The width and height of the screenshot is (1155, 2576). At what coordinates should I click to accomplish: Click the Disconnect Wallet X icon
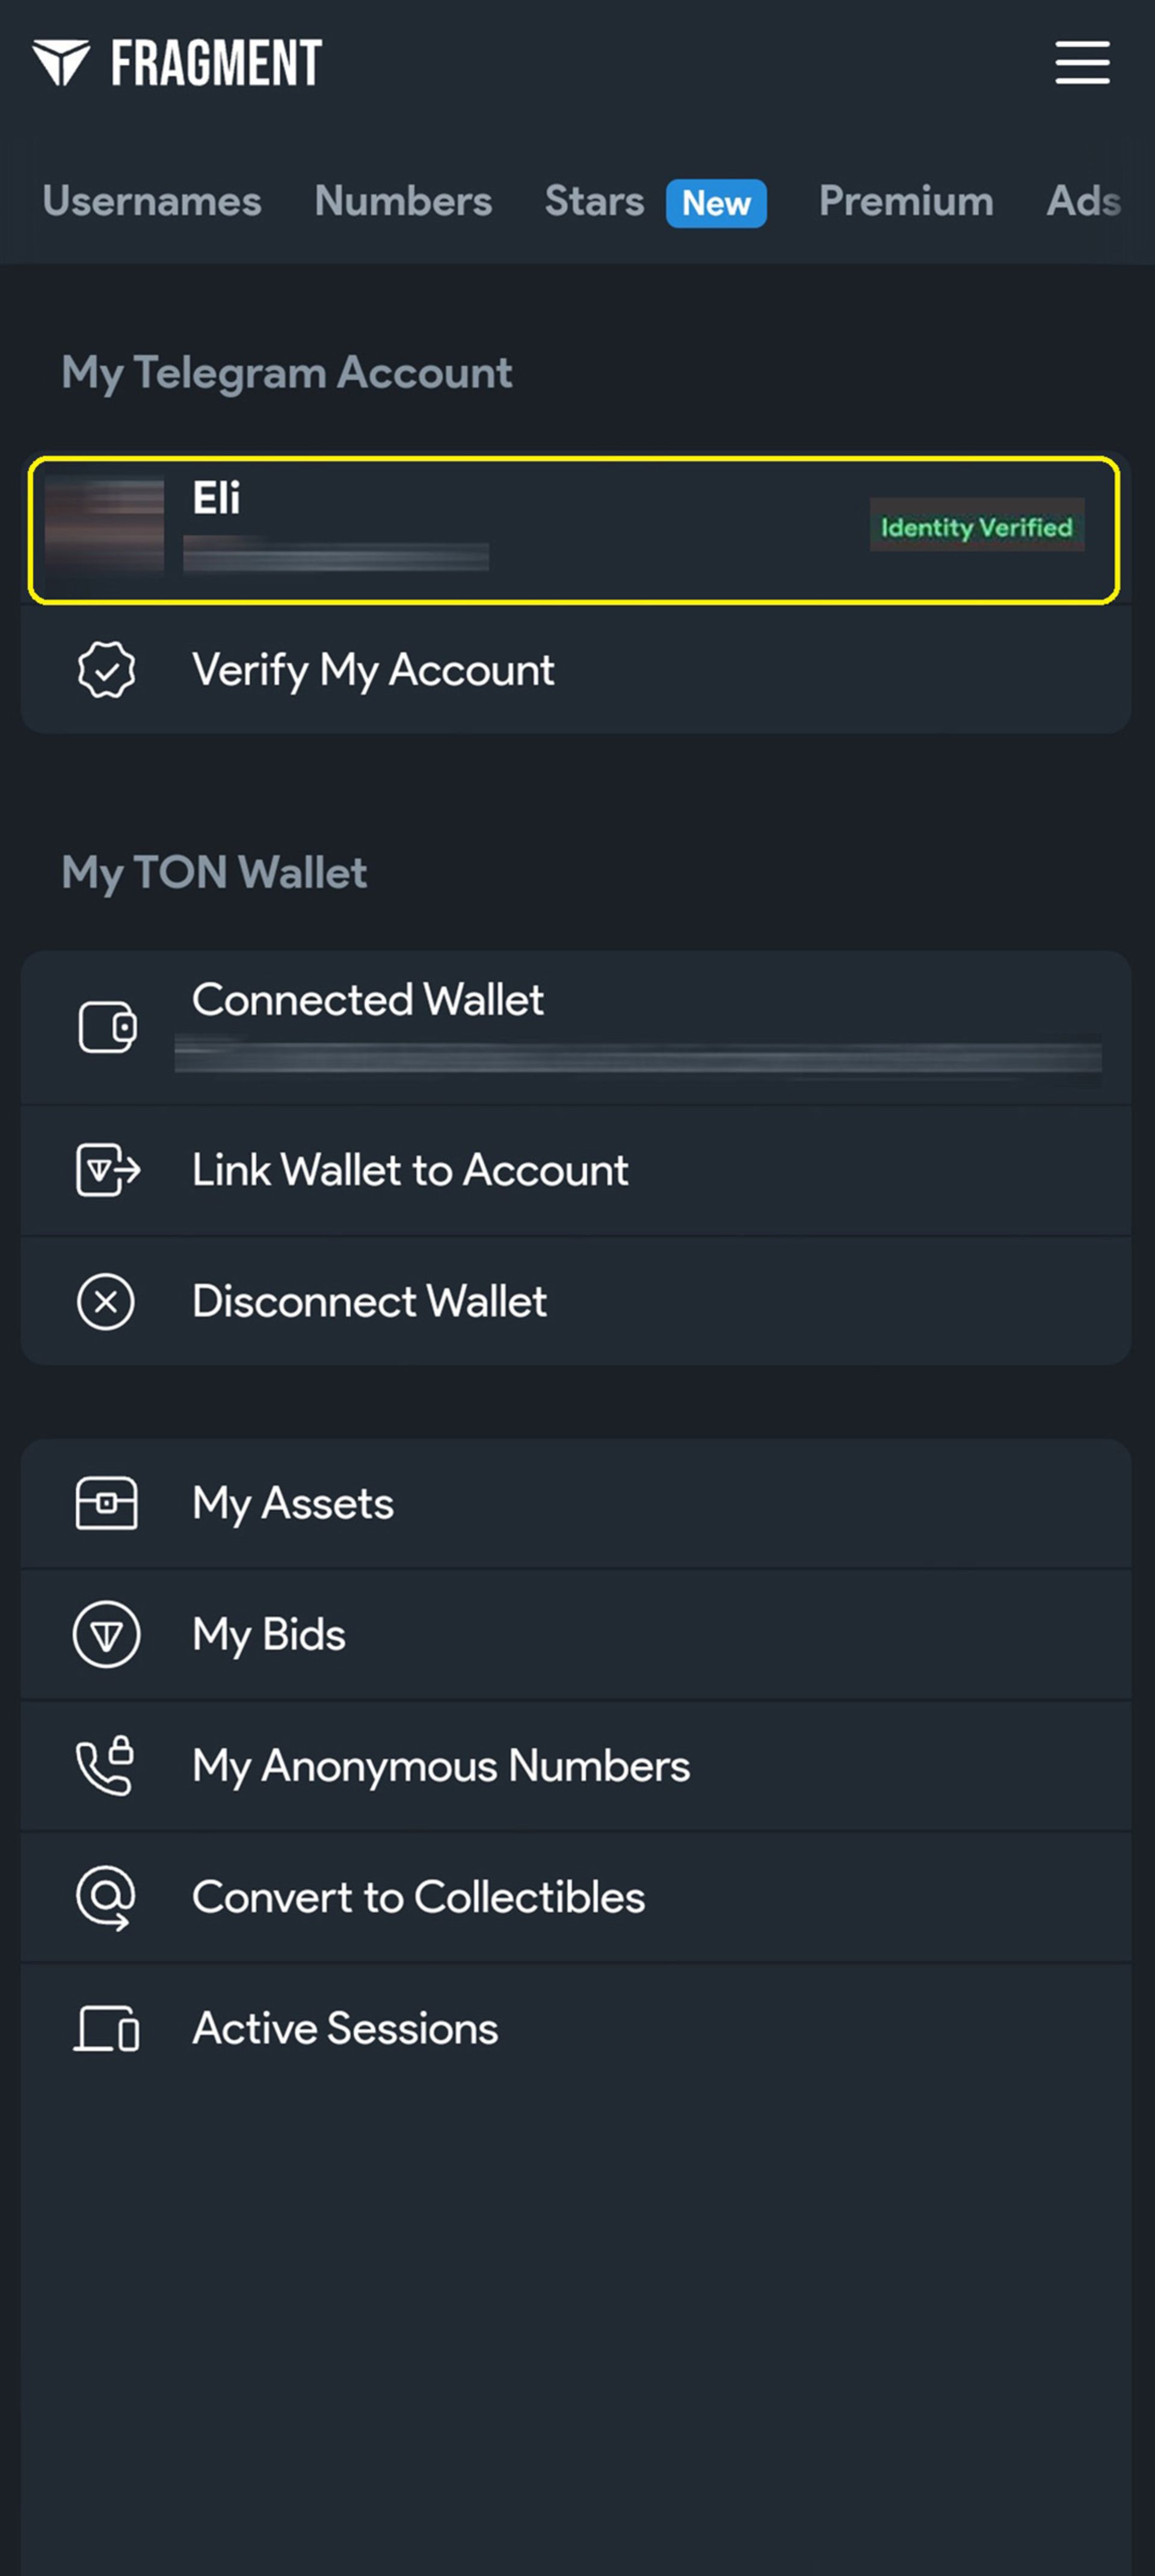point(106,1302)
